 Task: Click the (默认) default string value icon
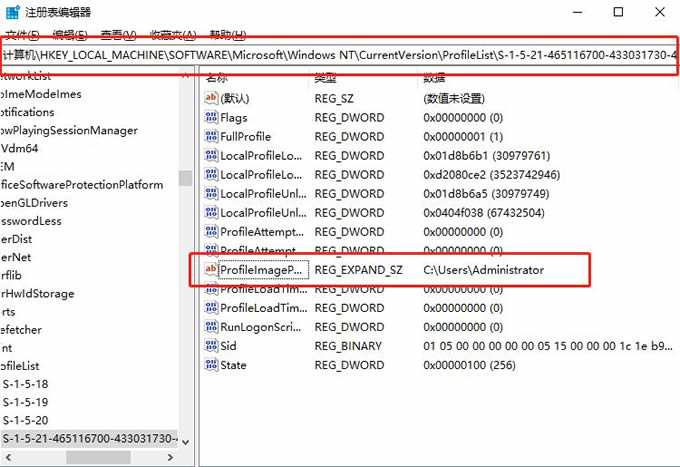pyautogui.click(x=211, y=98)
